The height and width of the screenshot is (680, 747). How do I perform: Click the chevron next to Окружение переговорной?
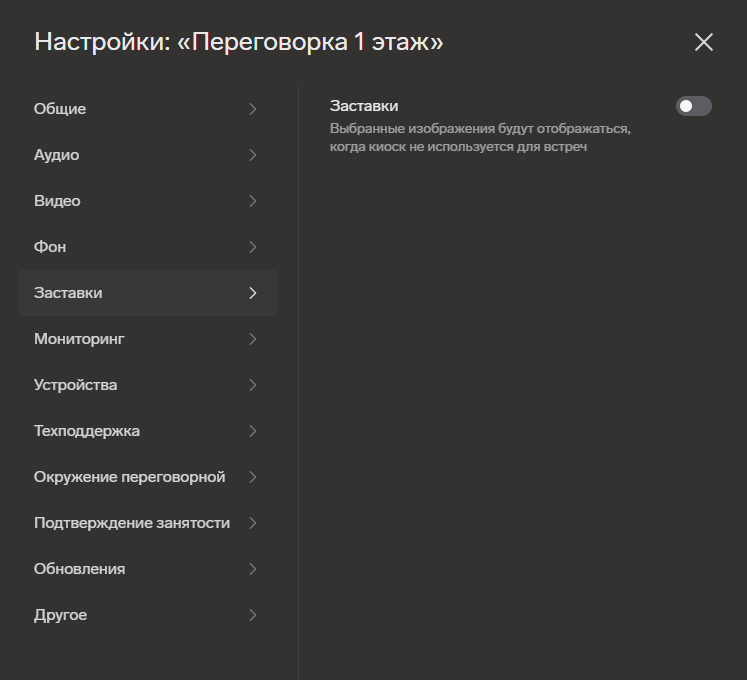point(252,477)
